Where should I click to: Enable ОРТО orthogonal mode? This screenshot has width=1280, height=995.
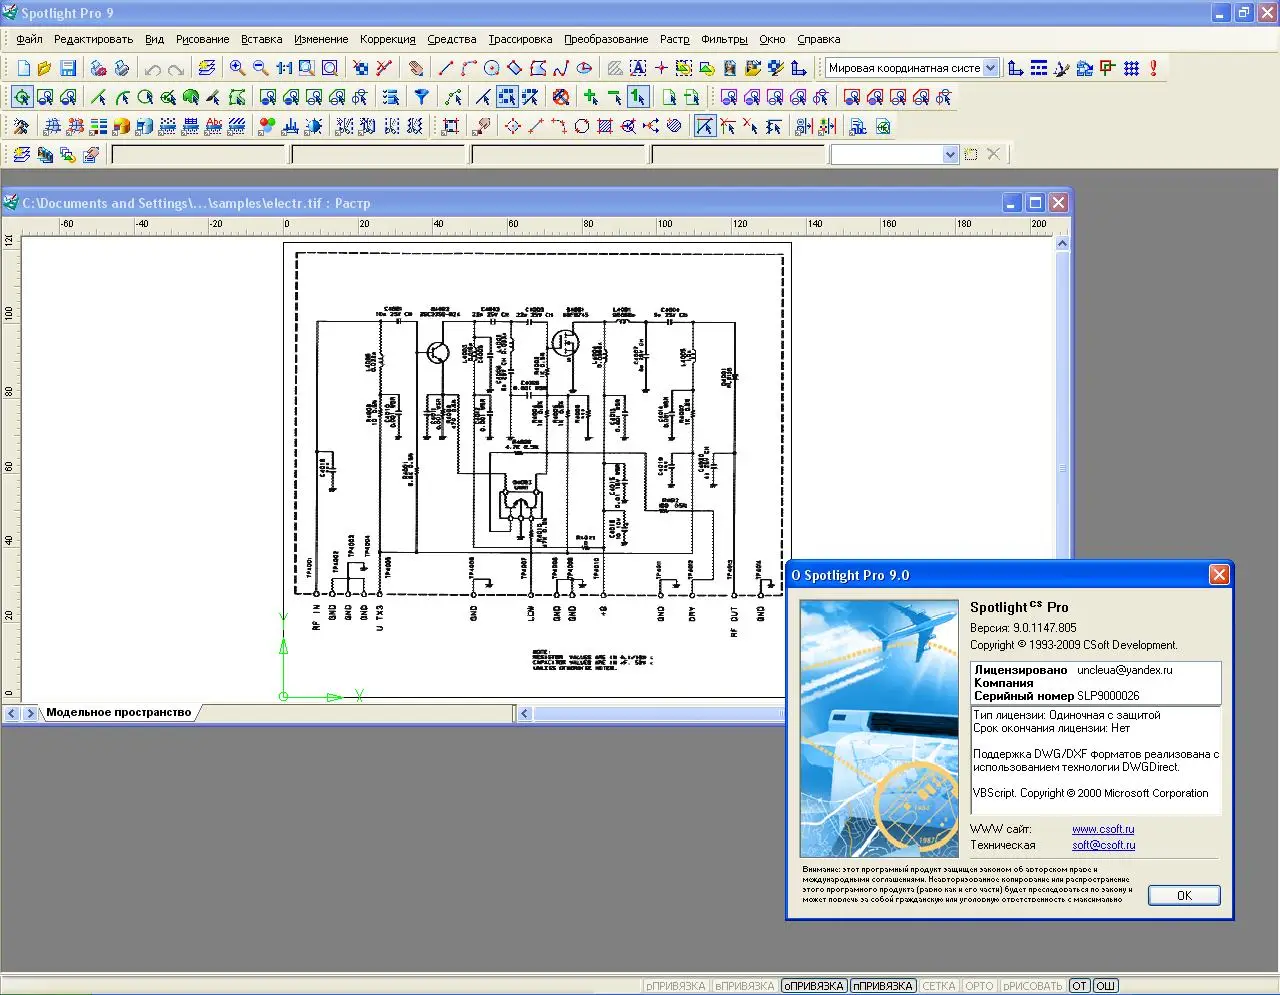980,986
